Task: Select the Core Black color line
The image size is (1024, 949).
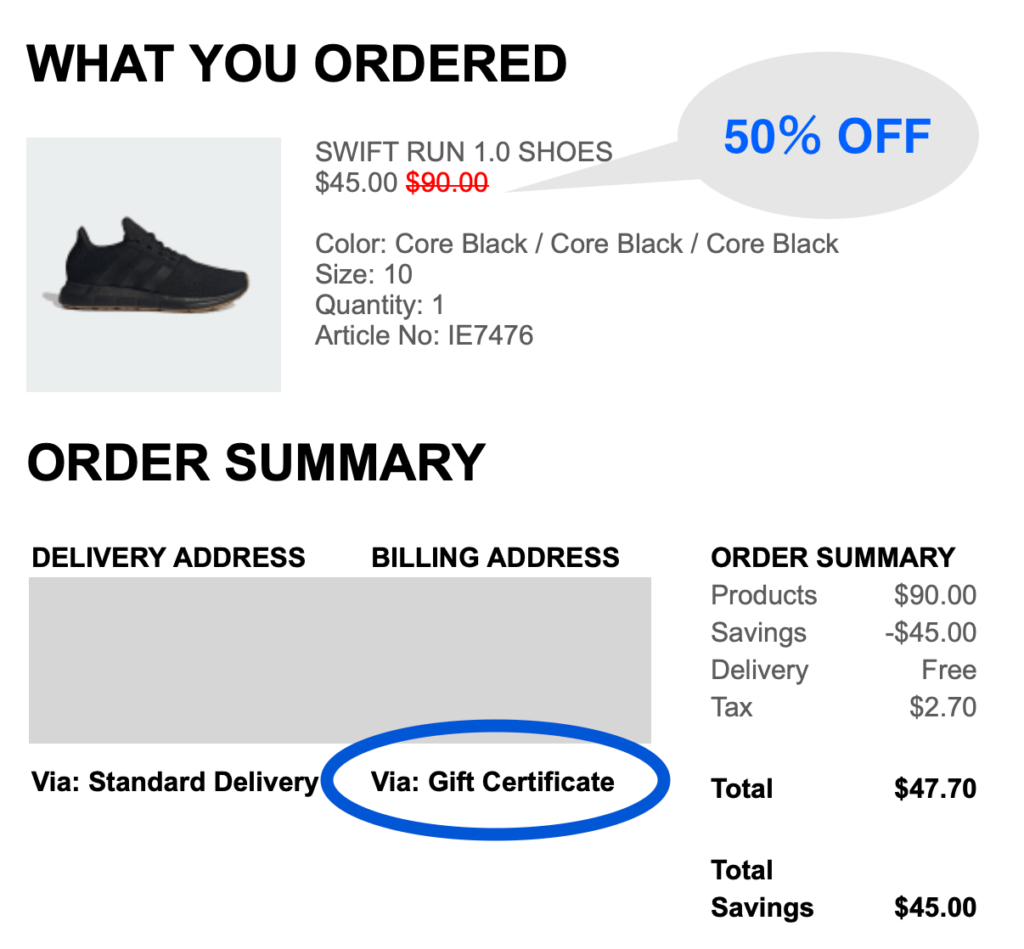Action: point(576,244)
